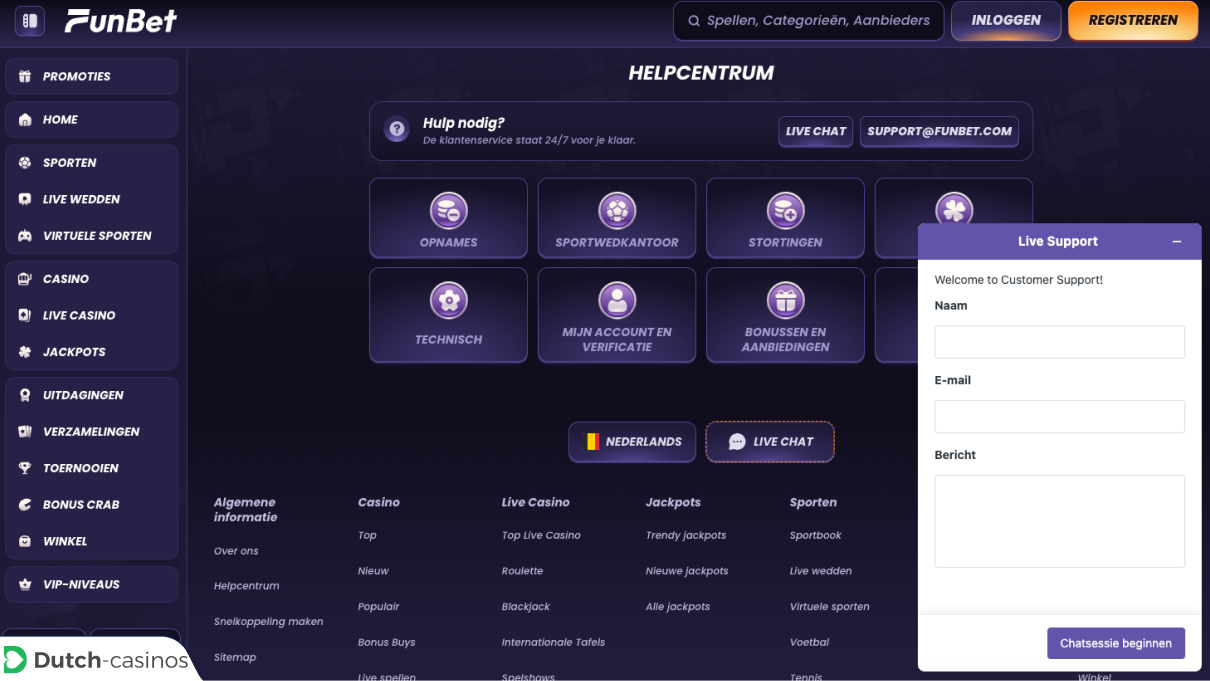This screenshot has height=681, width=1210.
Task: Click the Virtuele Sporten gamepad icon
Action: [25, 236]
